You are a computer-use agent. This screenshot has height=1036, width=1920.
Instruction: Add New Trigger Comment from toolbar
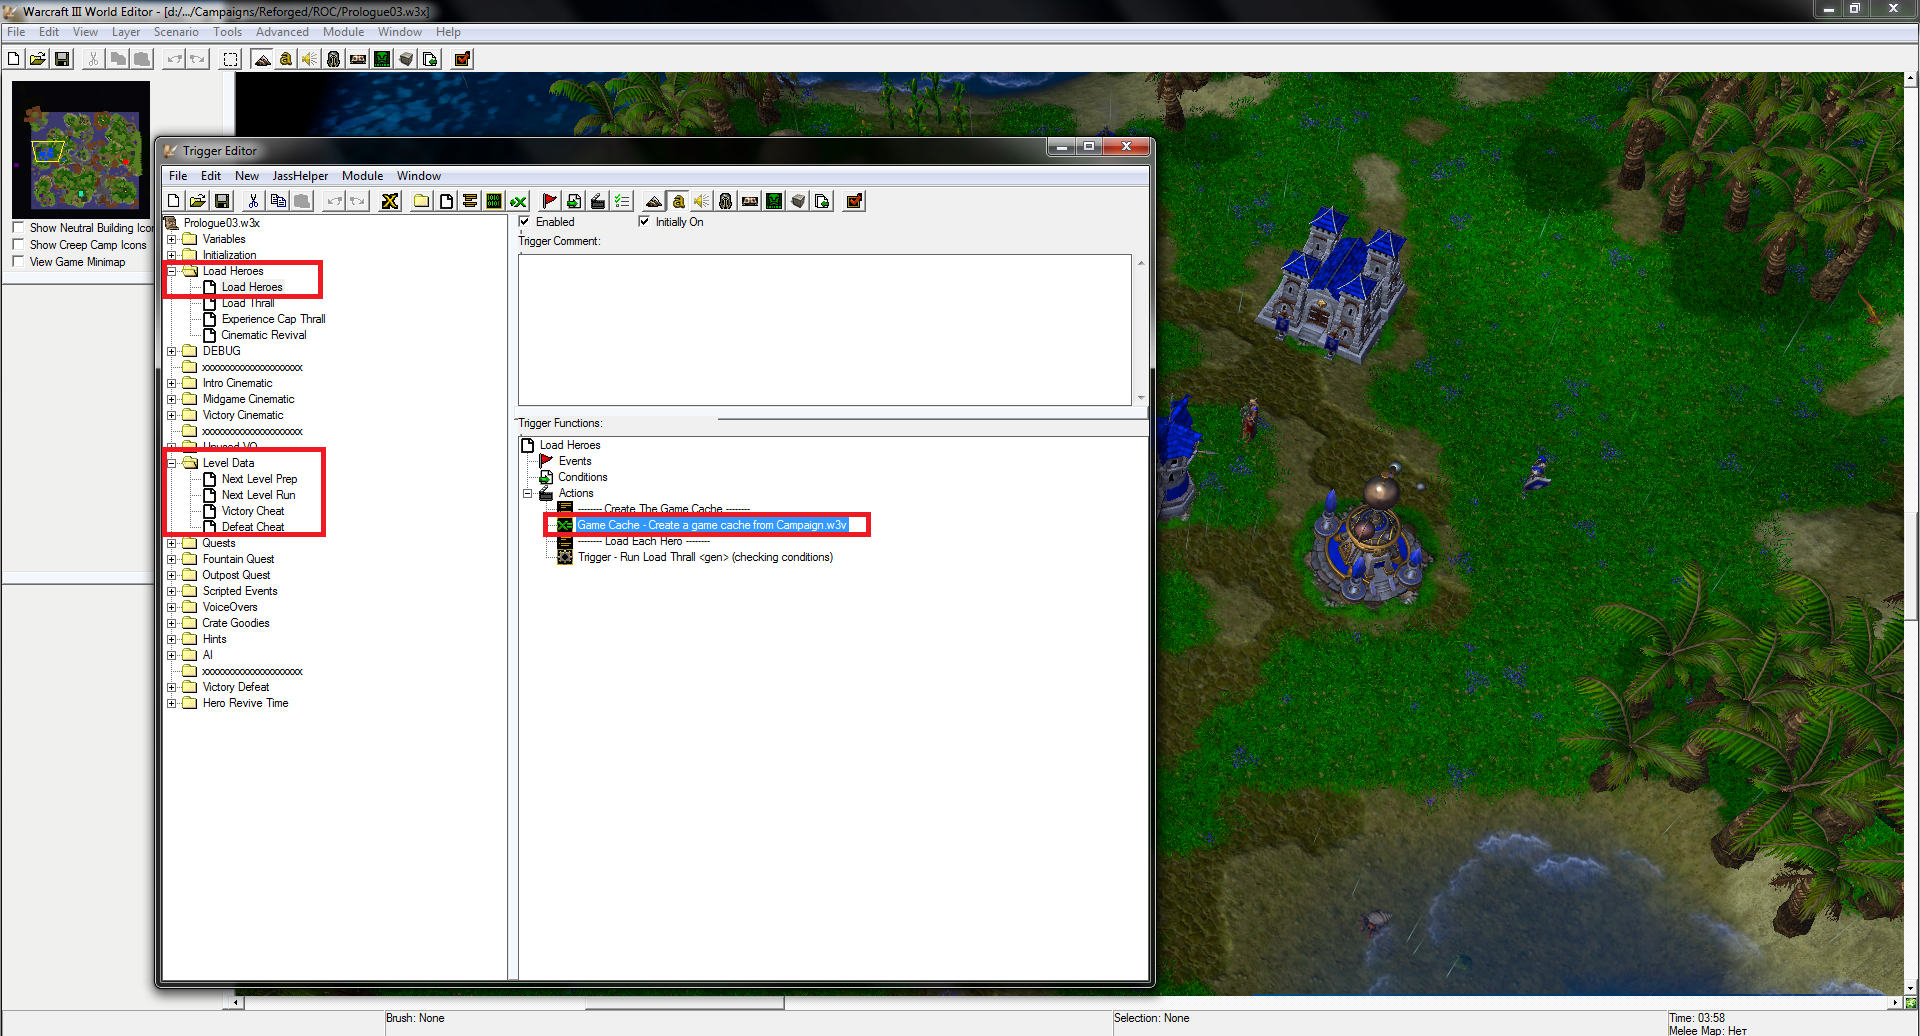pos(470,201)
